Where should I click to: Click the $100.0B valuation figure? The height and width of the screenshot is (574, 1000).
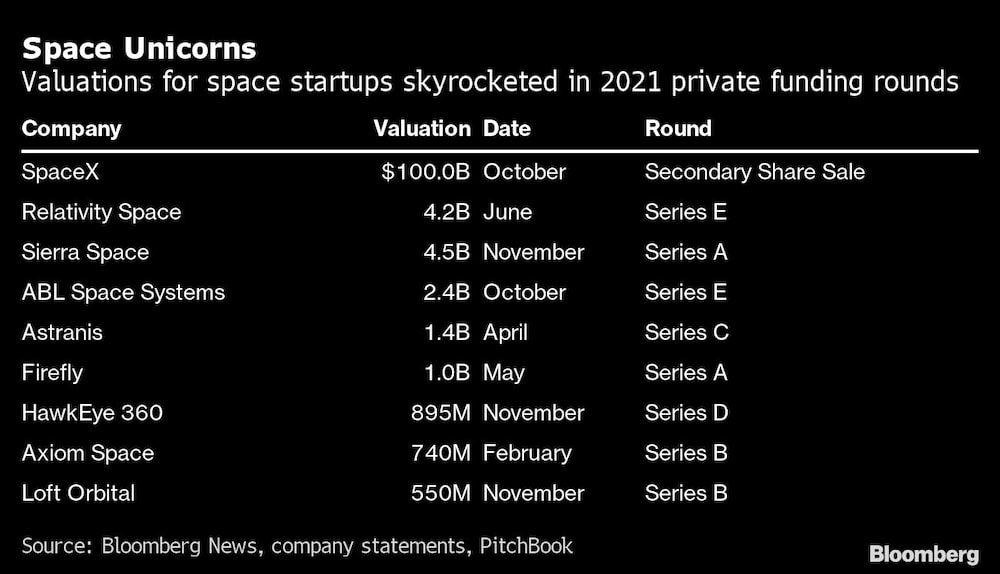pyautogui.click(x=425, y=172)
